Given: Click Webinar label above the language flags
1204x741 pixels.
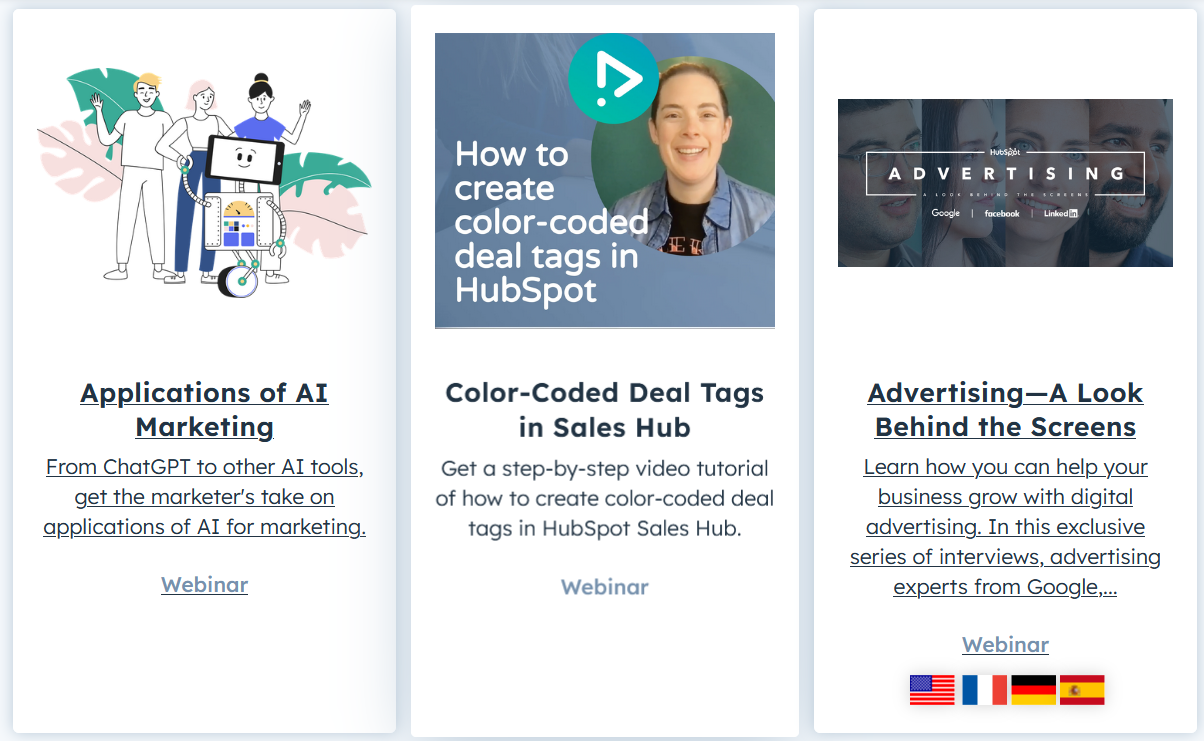Looking at the screenshot, I should tap(1005, 645).
